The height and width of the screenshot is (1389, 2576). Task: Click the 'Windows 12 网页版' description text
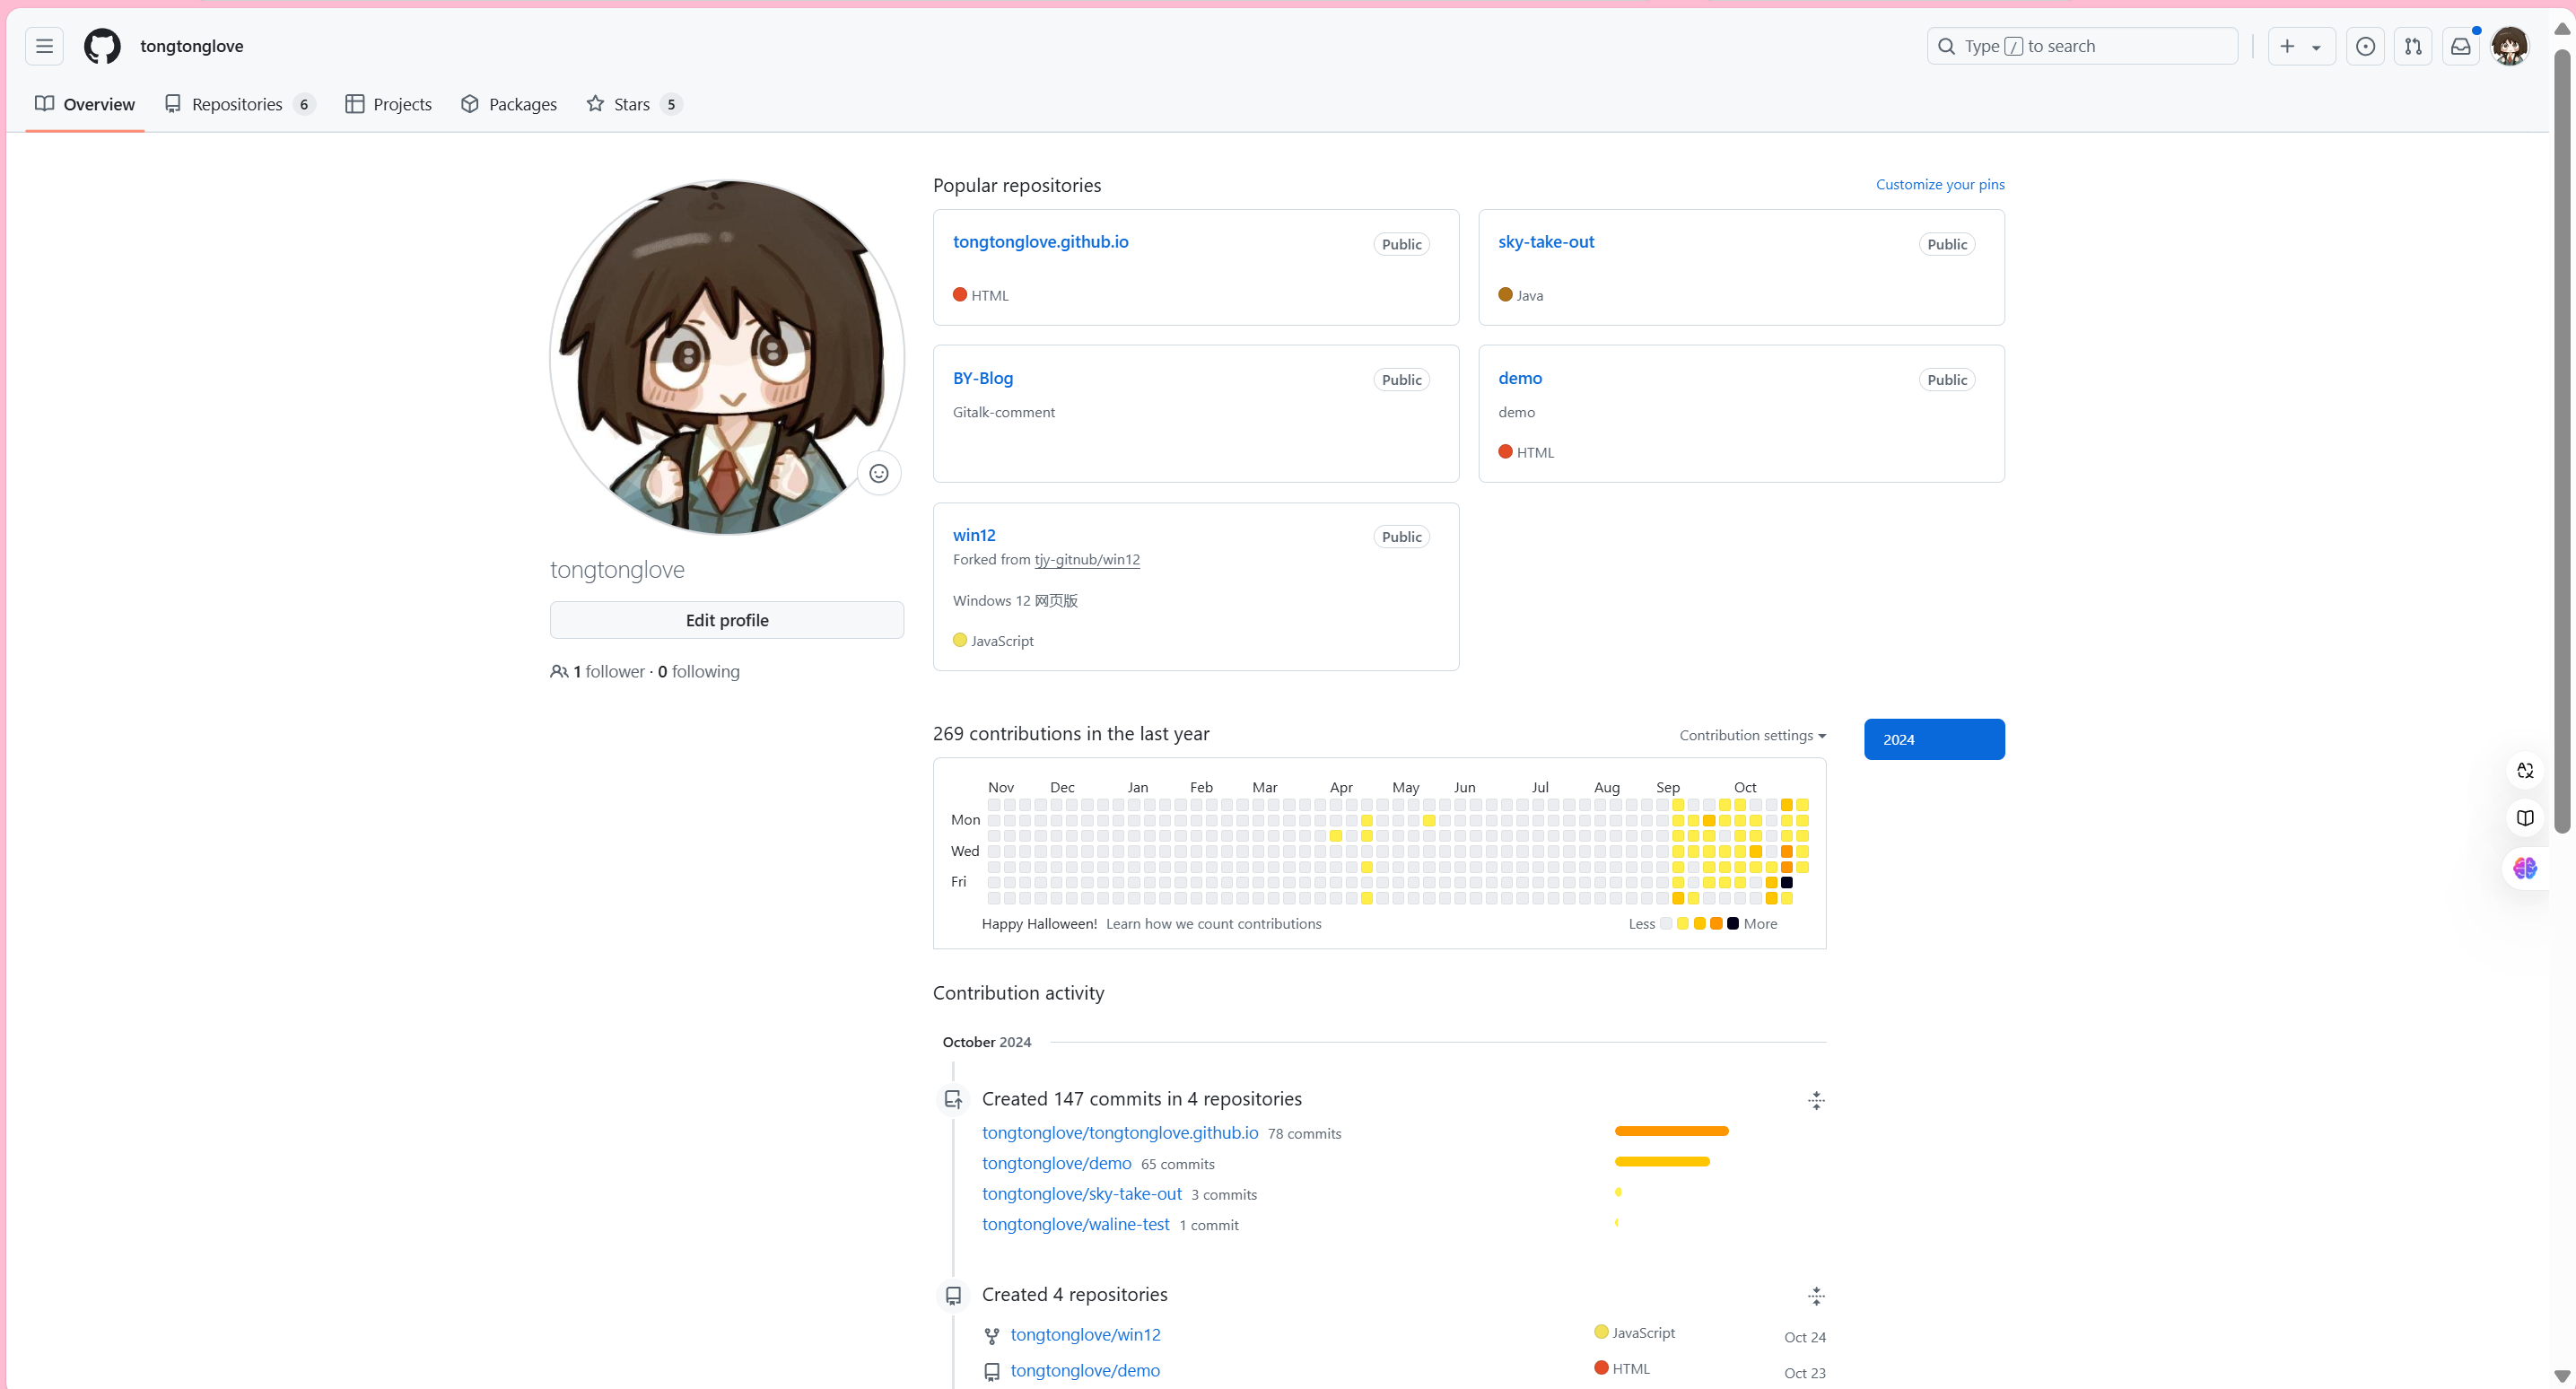tap(1015, 601)
